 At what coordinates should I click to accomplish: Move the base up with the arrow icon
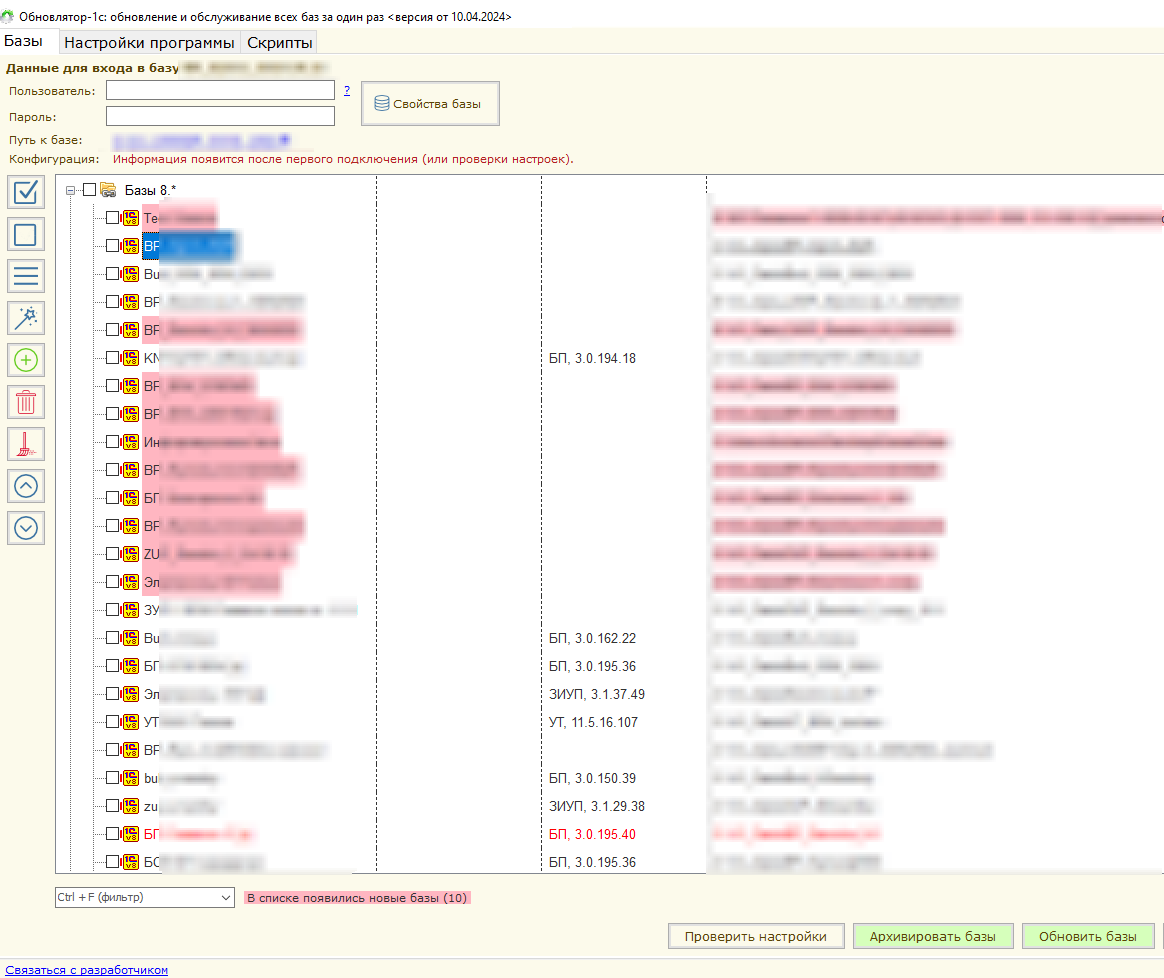coord(26,486)
